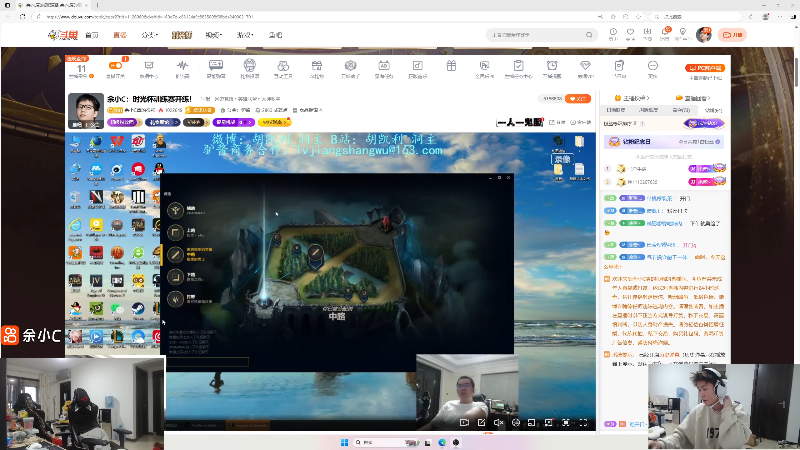Screen dimensions: 800x450
Task: Click the taskbar search box
Action: click(386, 442)
